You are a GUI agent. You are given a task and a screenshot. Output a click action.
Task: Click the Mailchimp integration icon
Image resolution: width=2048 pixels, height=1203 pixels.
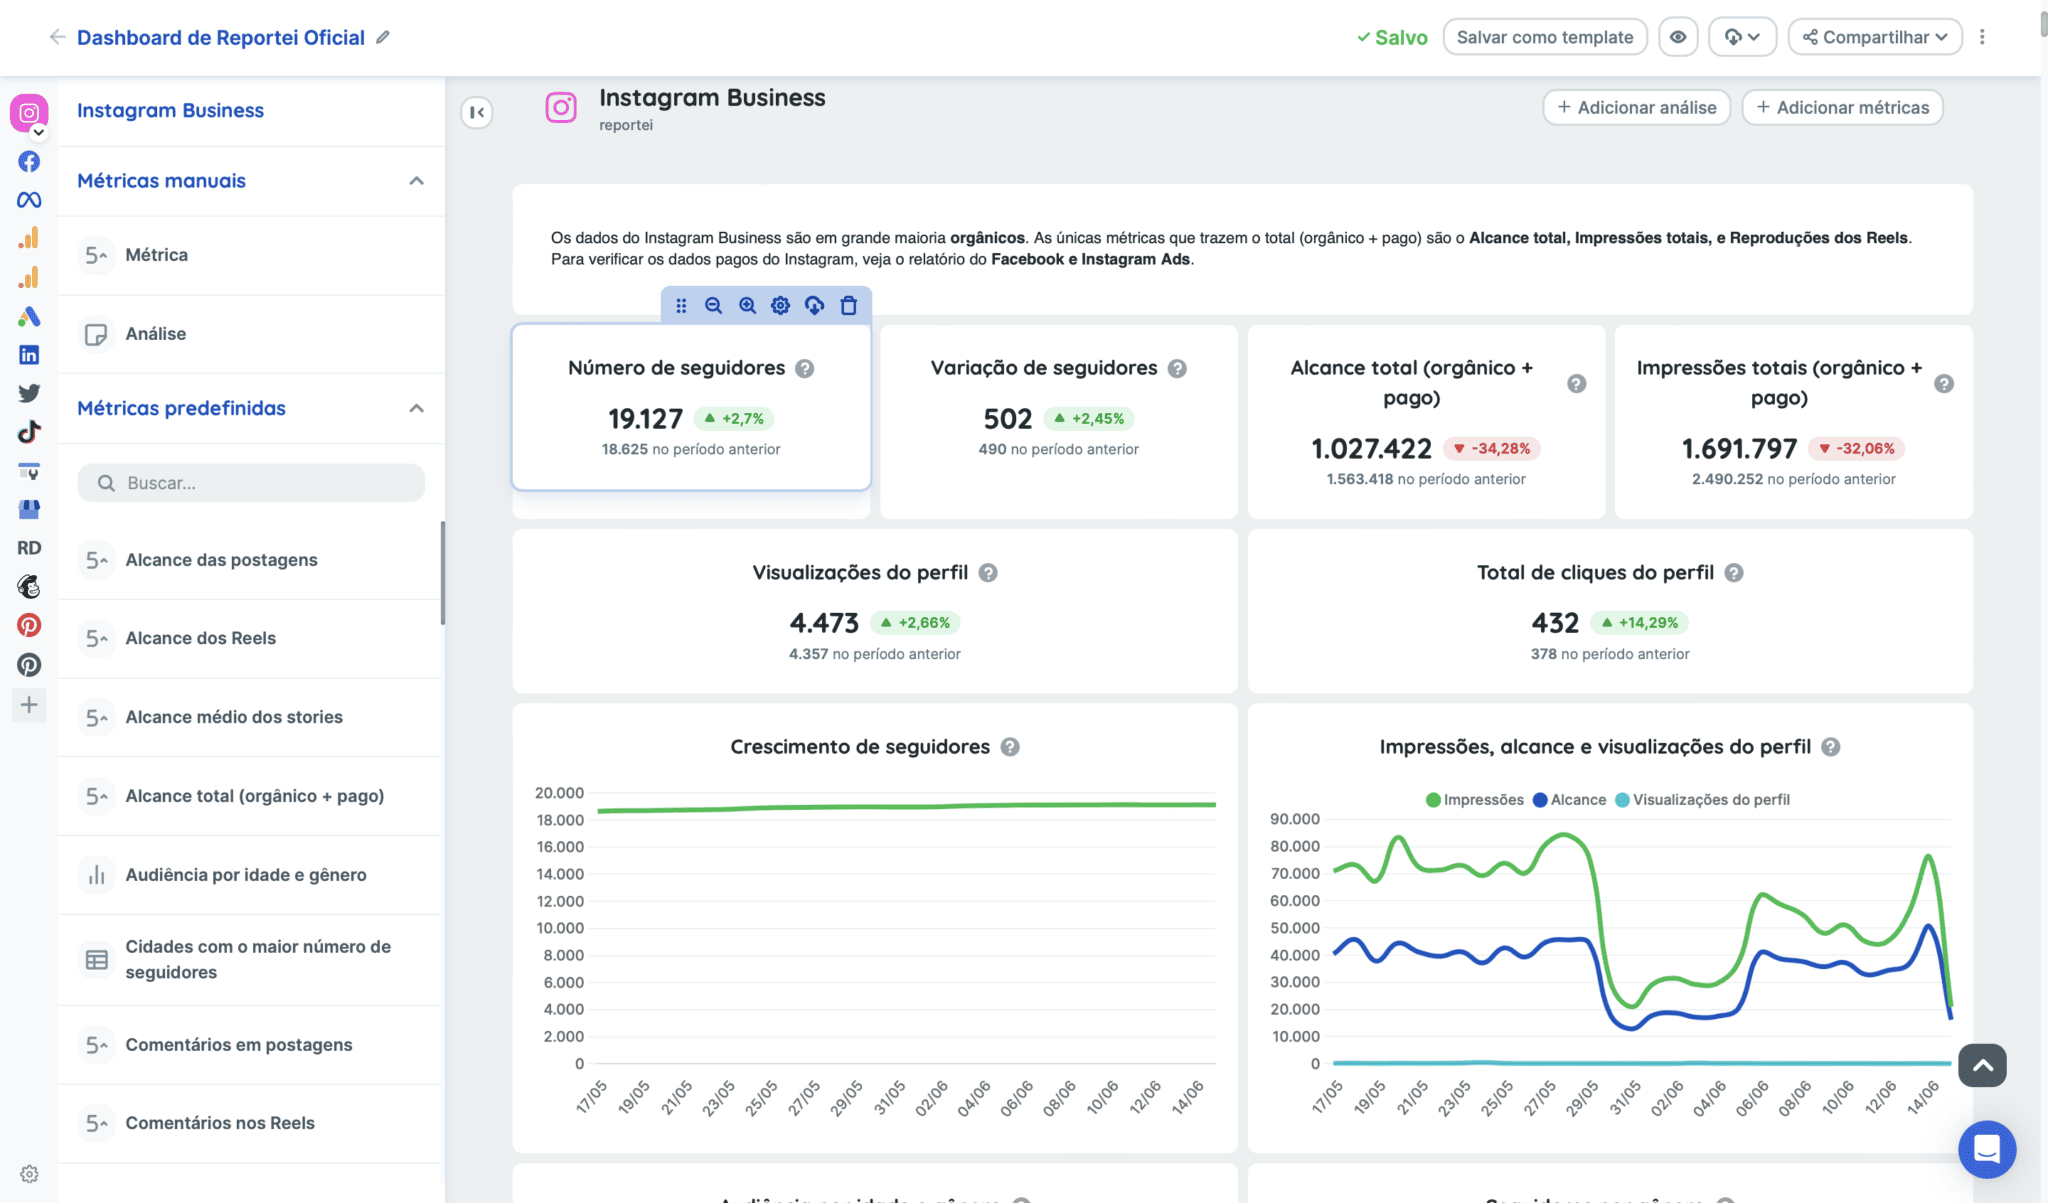[28, 587]
